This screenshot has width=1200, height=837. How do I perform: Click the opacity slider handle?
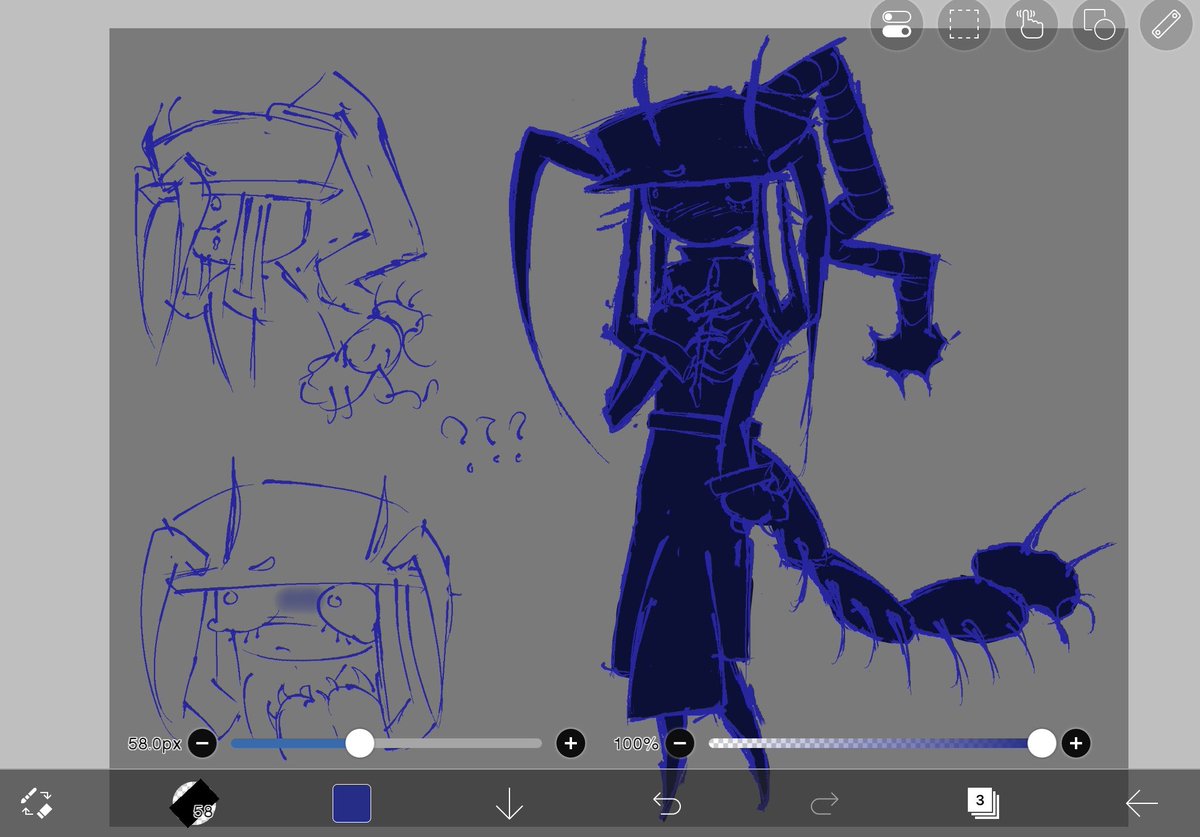tap(1042, 743)
